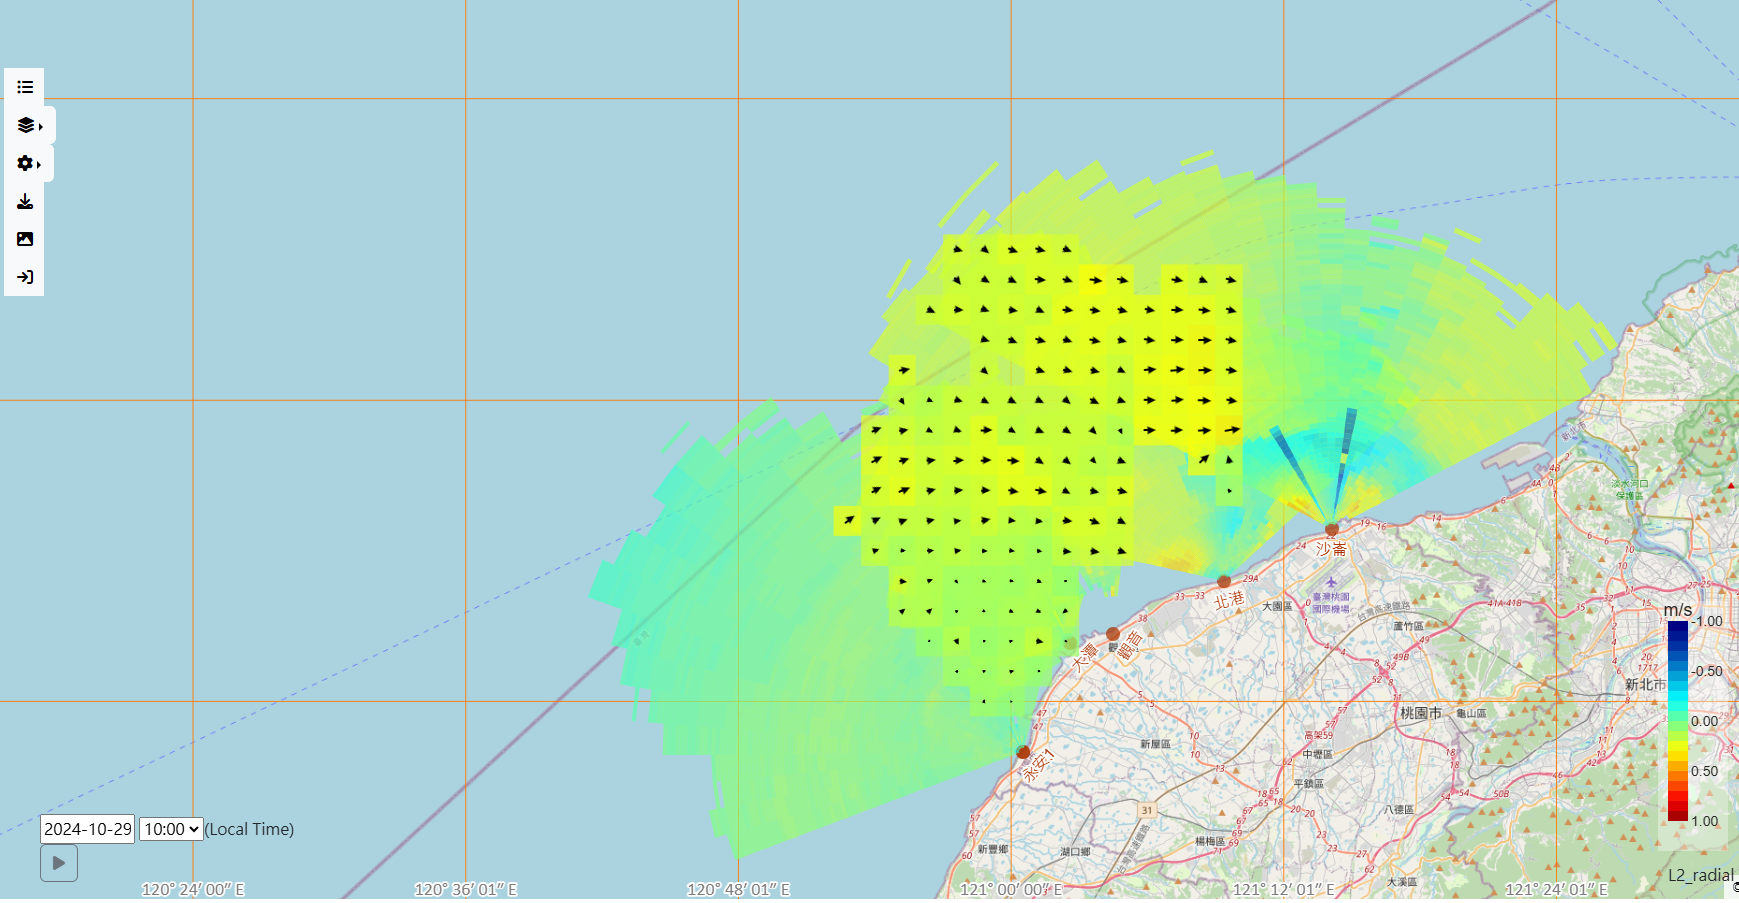Click the download data icon

click(x=25, y=201)
